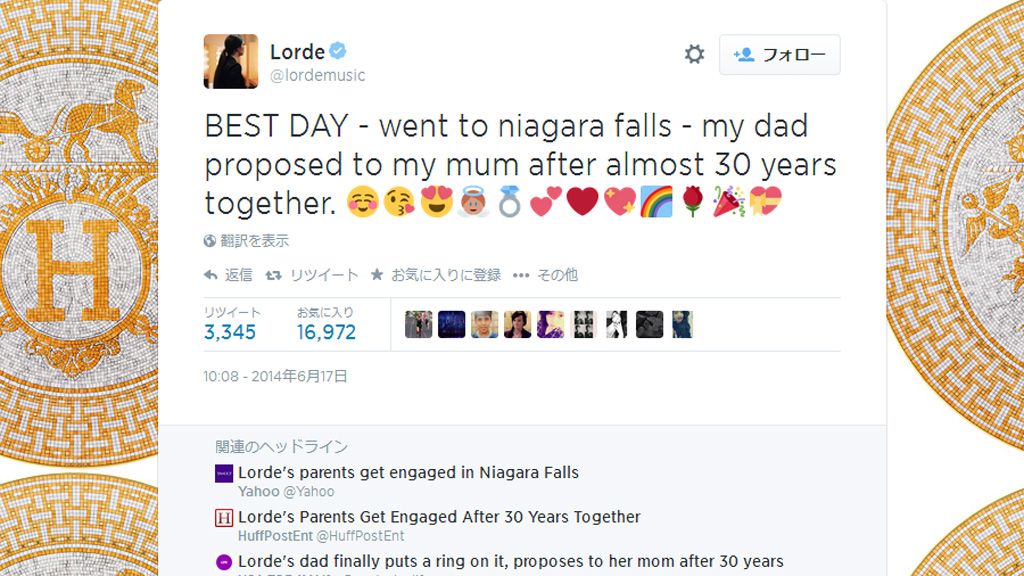Viewport: 1024px width, 576px height.
Task: Click the first user avatar in the retweeters row
Action: (418, 324)
